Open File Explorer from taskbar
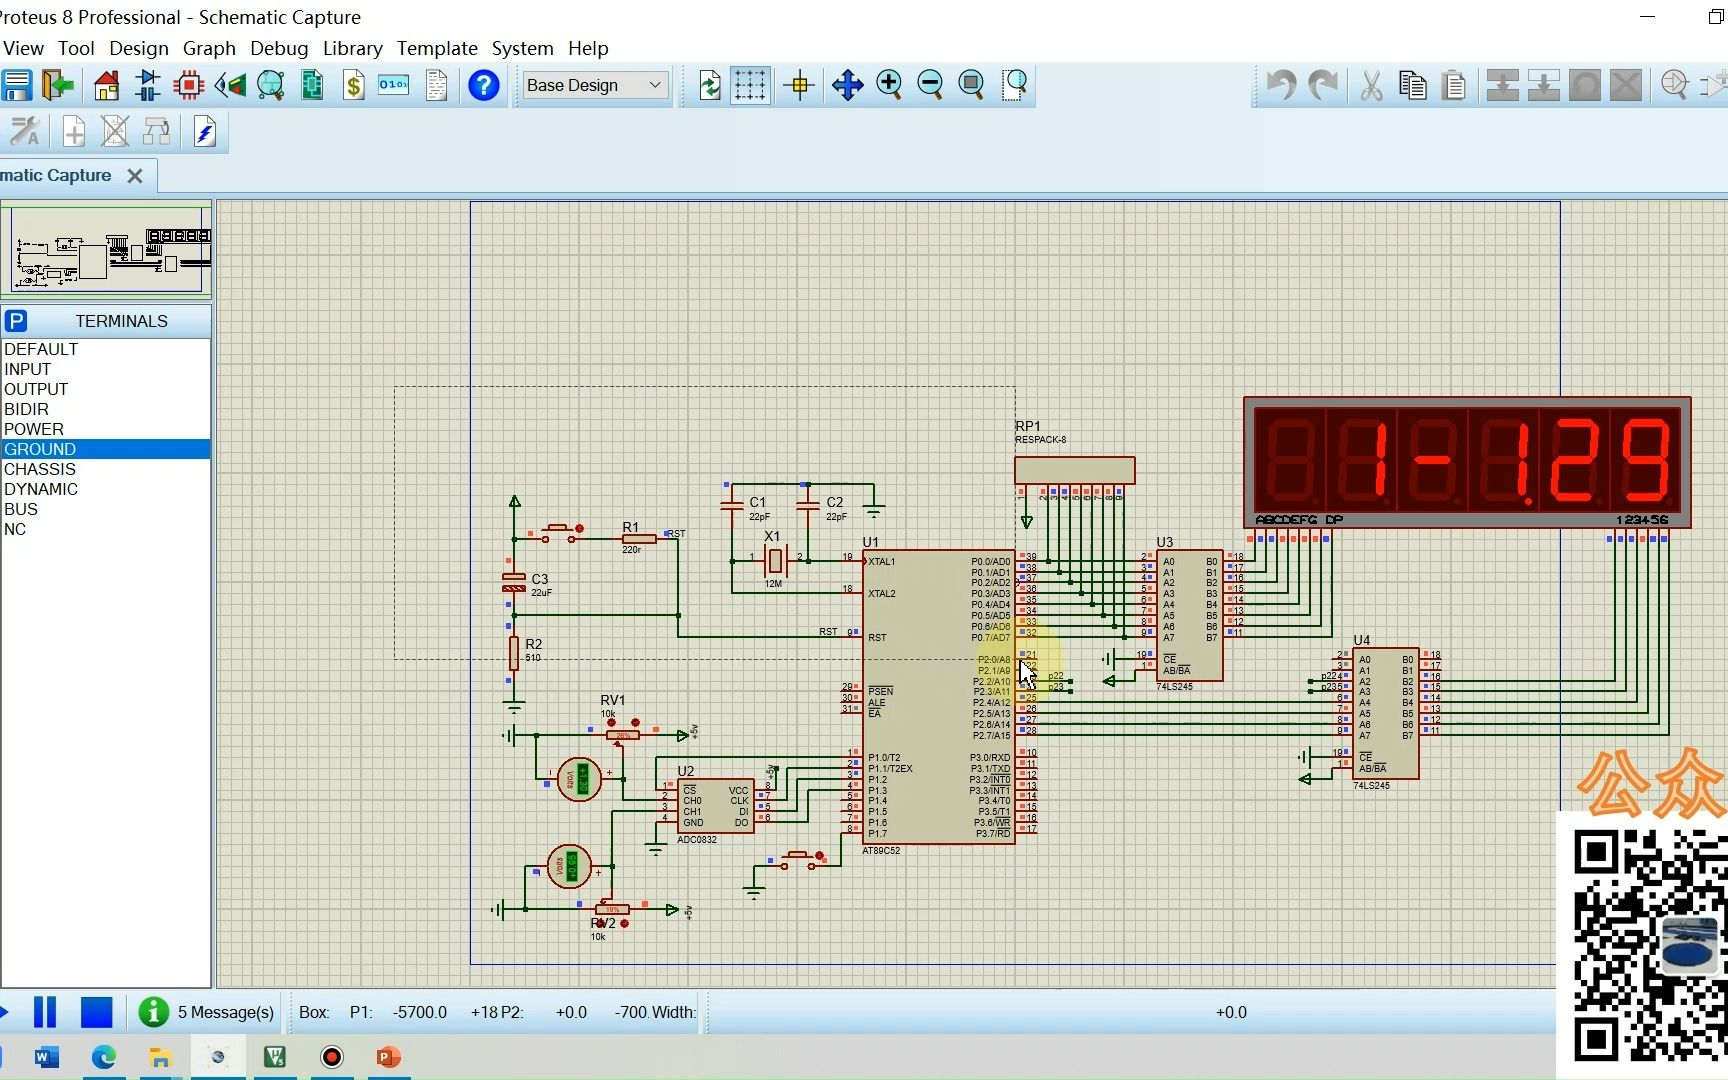This screenshot has height=1080, width=1728. point(160,1057)
